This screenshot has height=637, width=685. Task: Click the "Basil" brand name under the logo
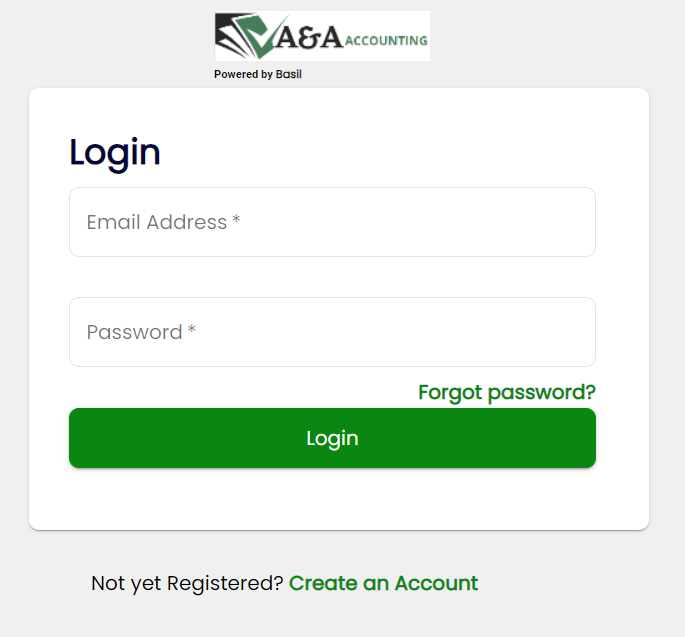click(x=289, y=74)
